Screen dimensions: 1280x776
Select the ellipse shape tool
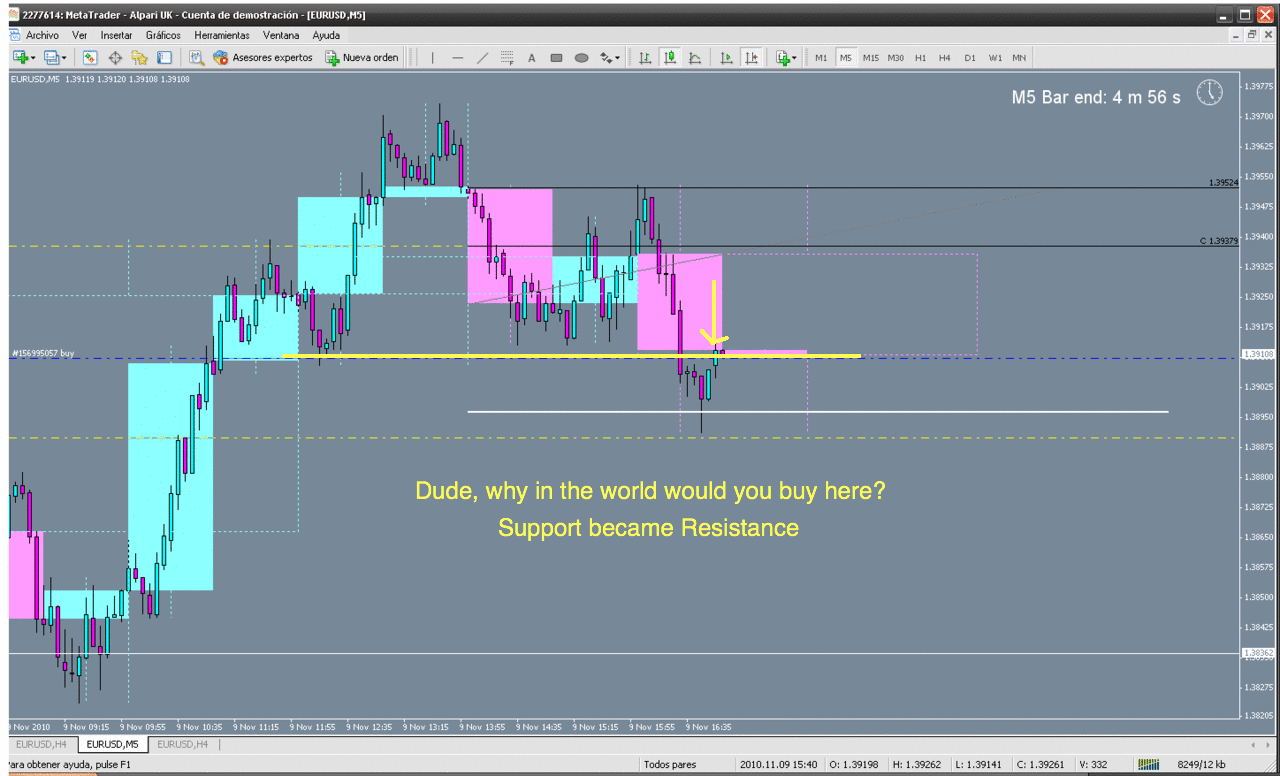[582, 58]
